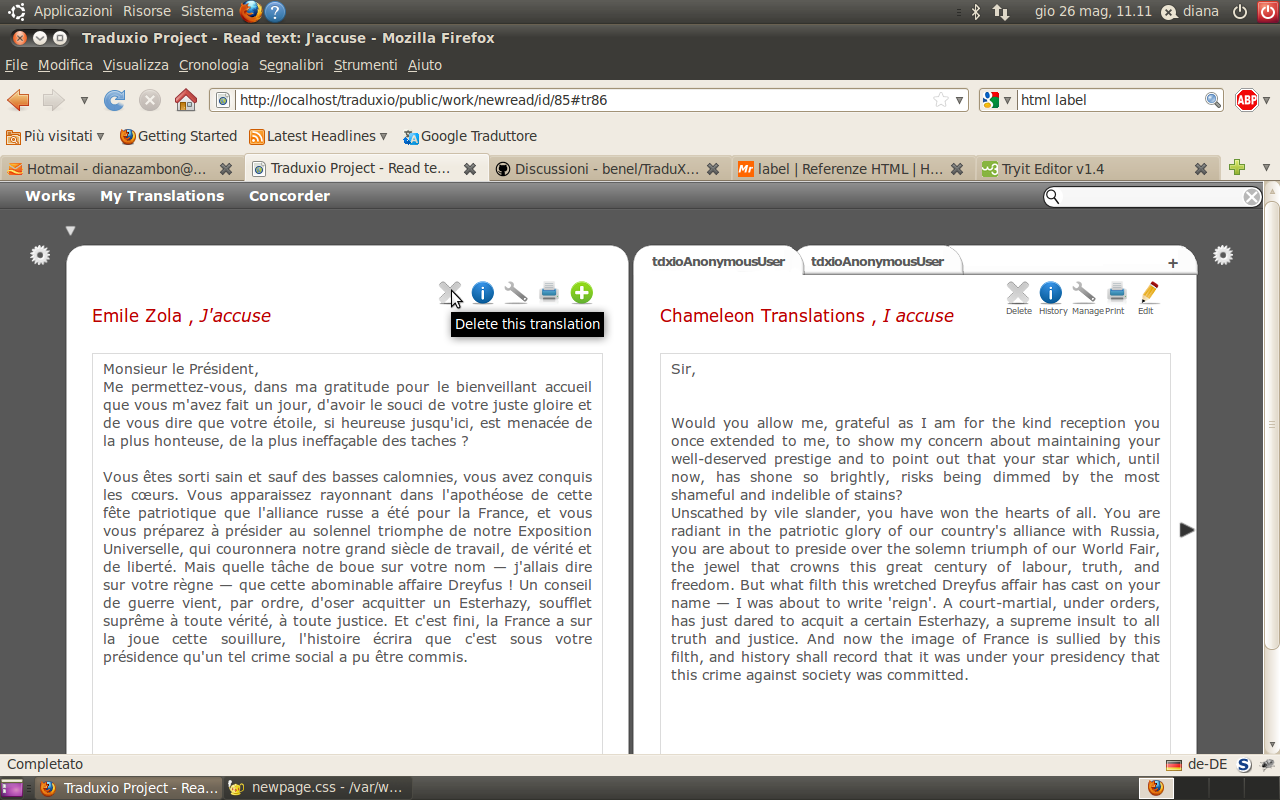The image size is (1280, 800).
Task: Select first tdxioAnonymousUser translation tab
Action: 718,261
